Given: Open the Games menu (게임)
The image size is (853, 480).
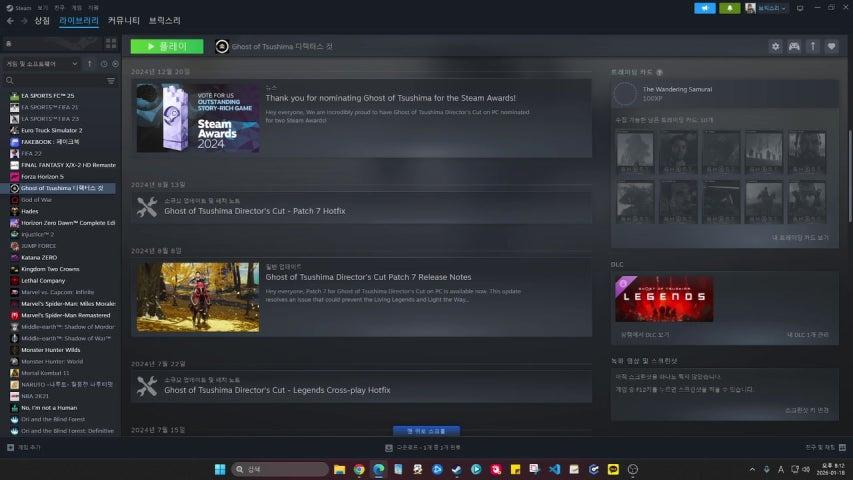Looking at the screenshot, I should pos(77,8).
